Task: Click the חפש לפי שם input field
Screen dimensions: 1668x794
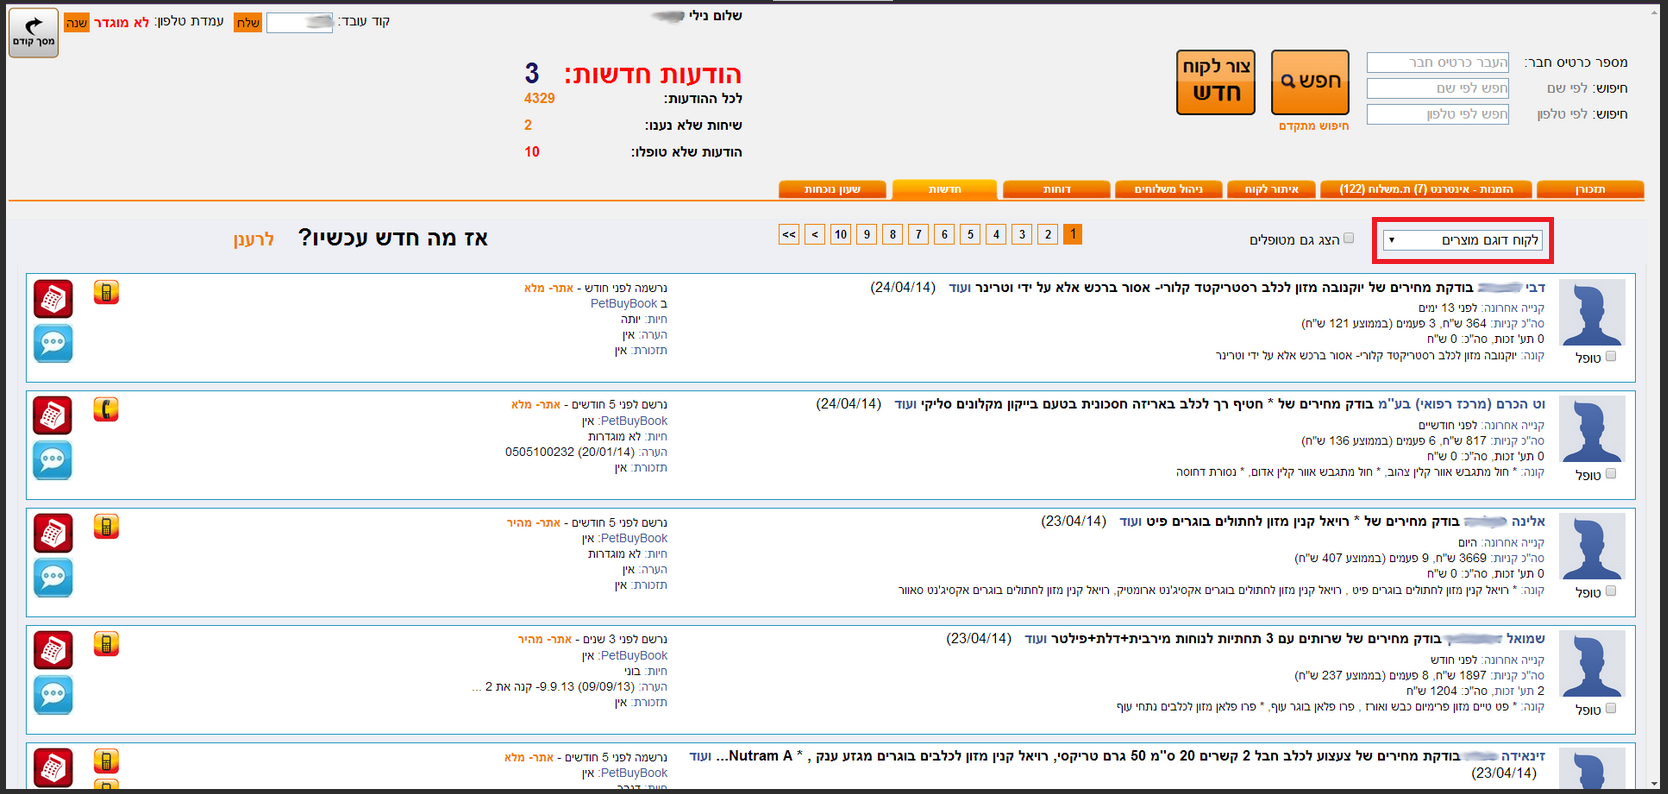Action: pos(1437,88)
